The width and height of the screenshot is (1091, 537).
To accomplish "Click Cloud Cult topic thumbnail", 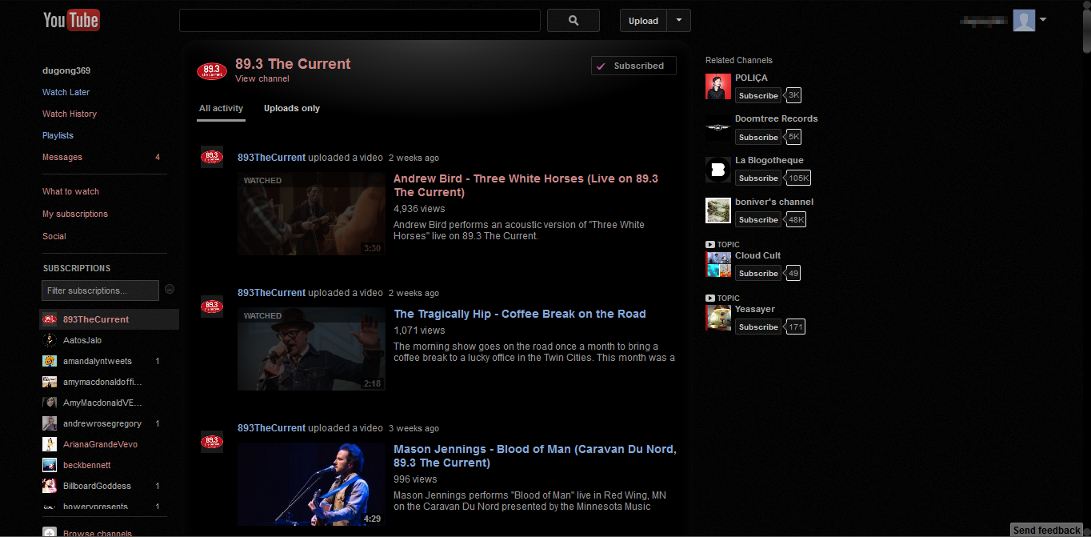I will 718,264.
